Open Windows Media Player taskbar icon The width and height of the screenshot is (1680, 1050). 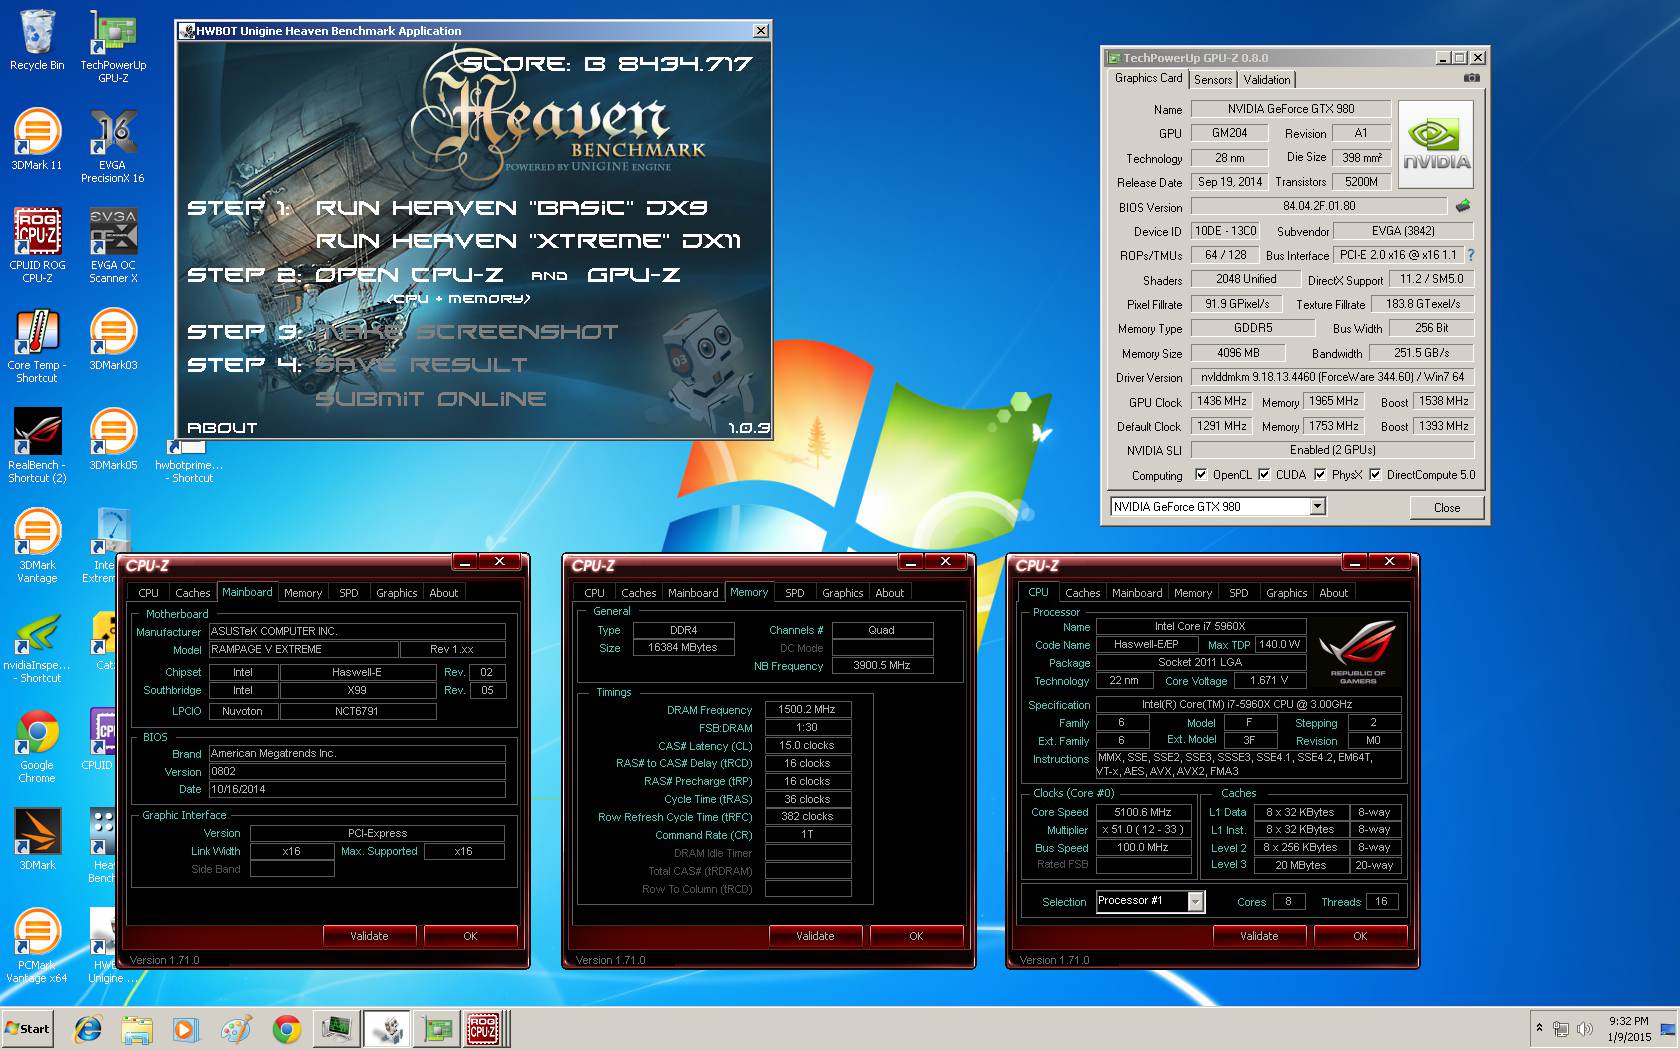[x=186, y=1029]
